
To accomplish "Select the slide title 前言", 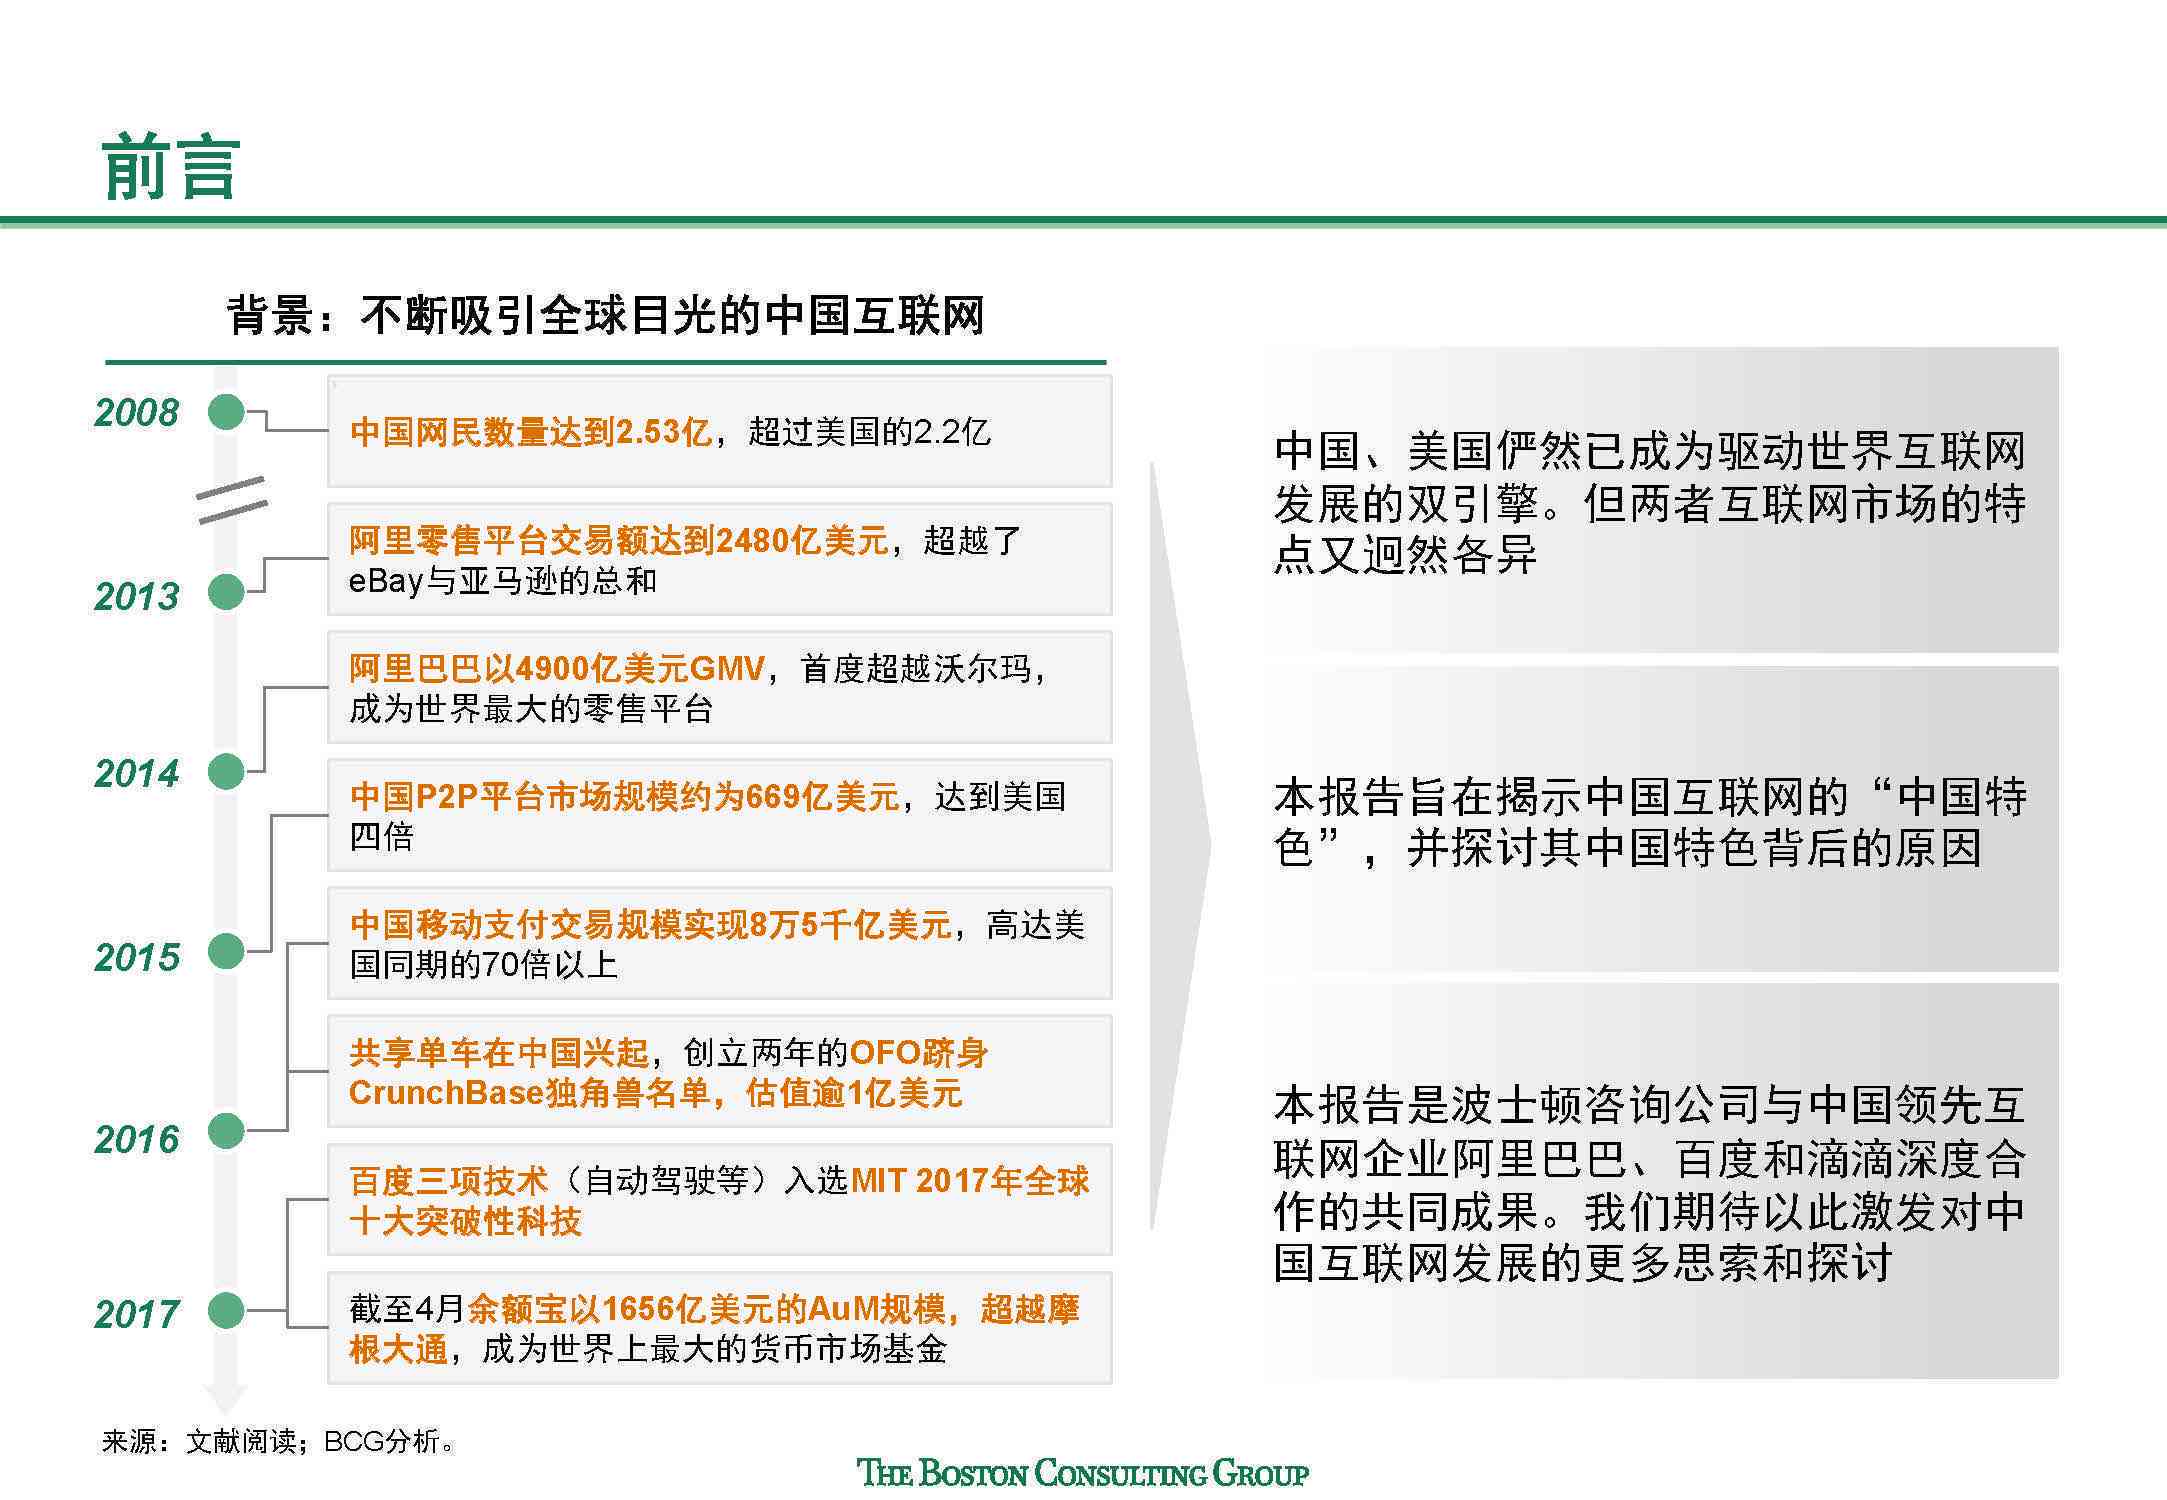I will pyautogui.click(x=171, y=167).
